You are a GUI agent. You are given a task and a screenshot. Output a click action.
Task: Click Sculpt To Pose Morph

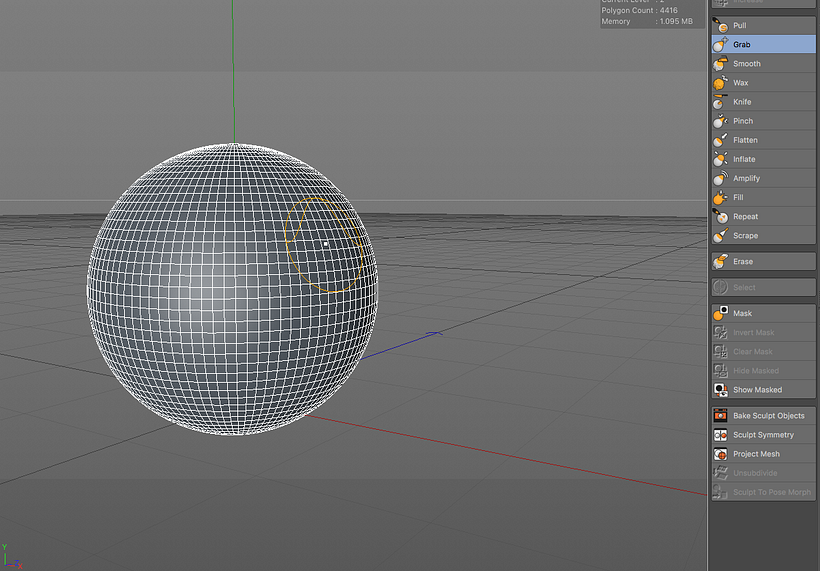coord(763,492)
